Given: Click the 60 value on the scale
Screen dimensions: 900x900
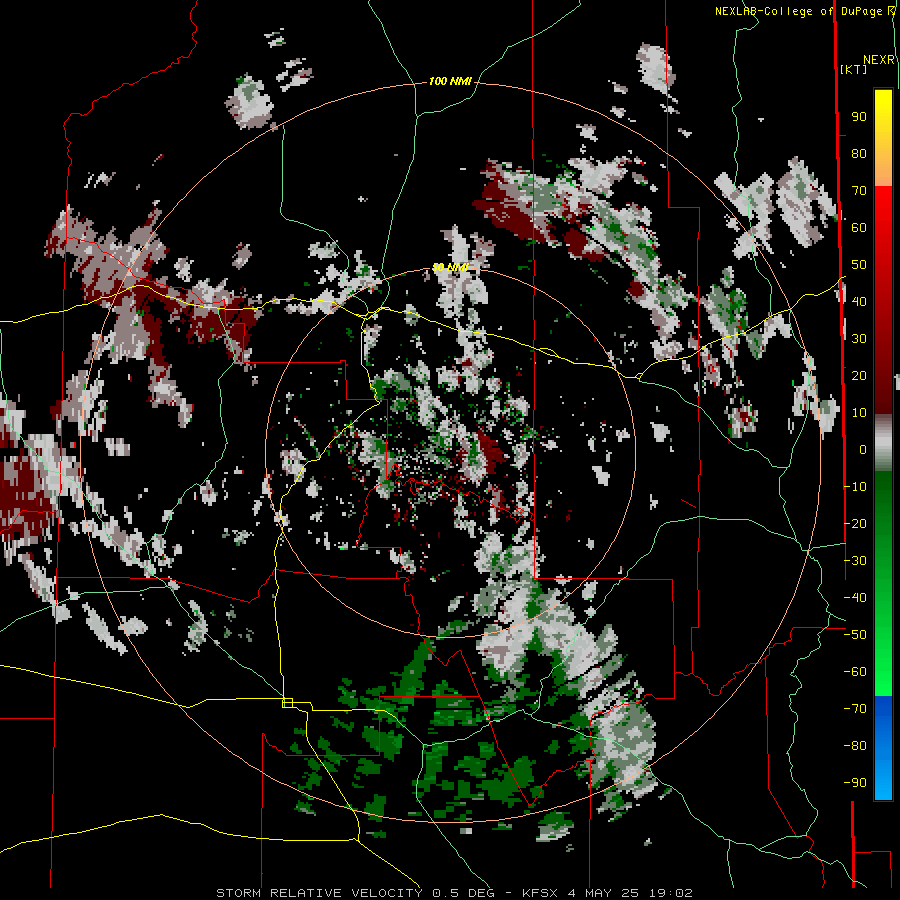Looking at the screenshot, I should click(x=859, y=227).
